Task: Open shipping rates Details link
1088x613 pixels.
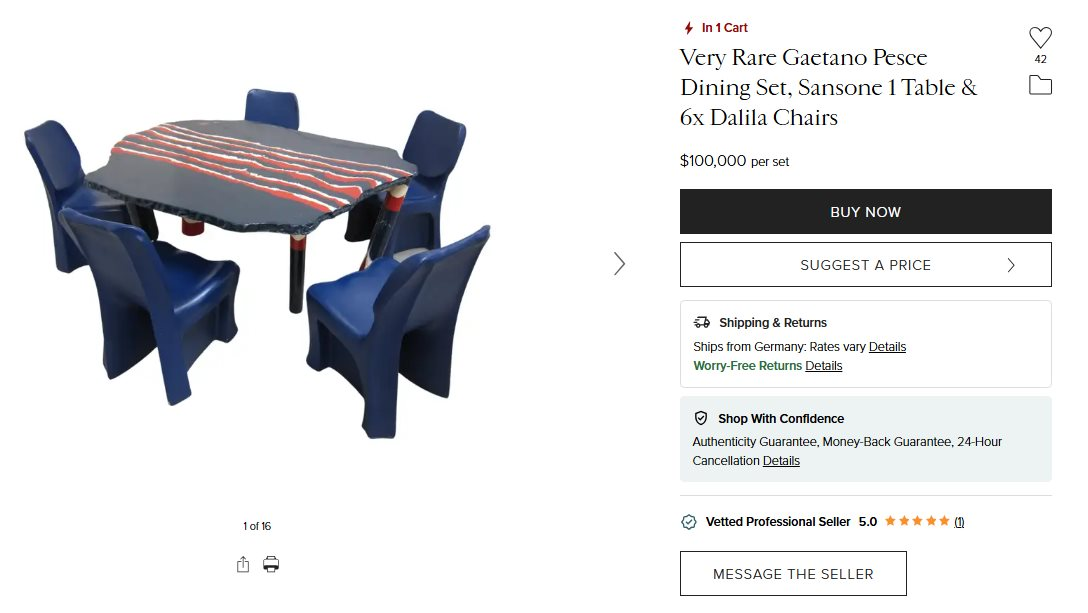Action: [x=887, y=346]
